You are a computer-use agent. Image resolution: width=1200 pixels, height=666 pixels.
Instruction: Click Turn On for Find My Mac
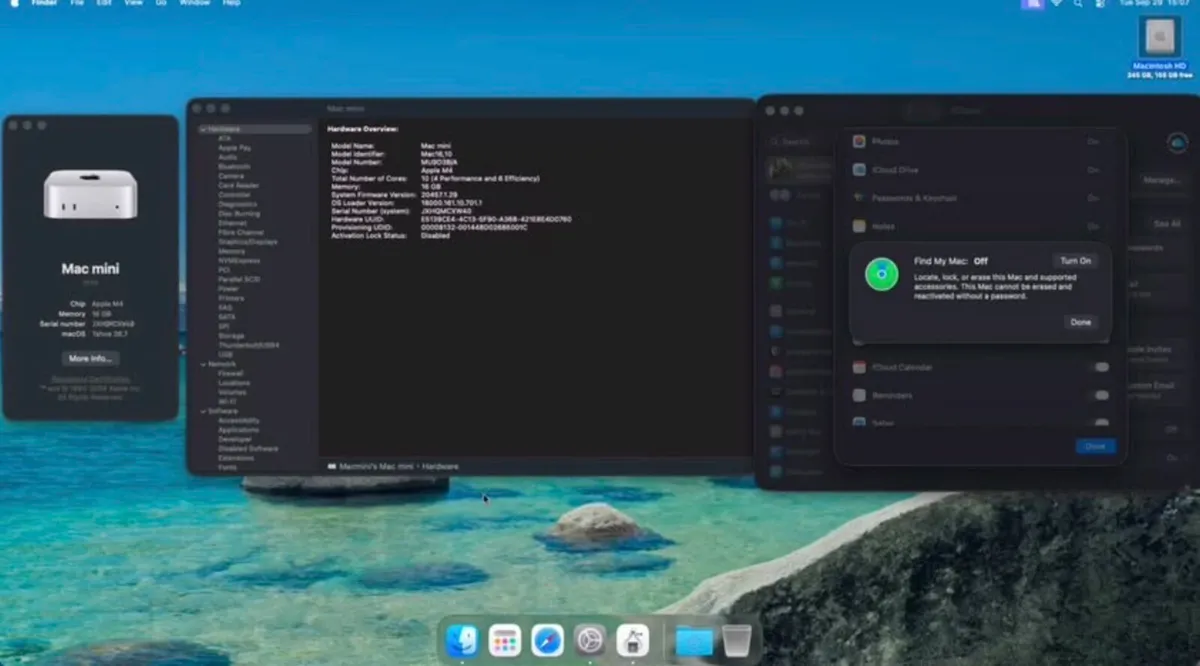1076,261
